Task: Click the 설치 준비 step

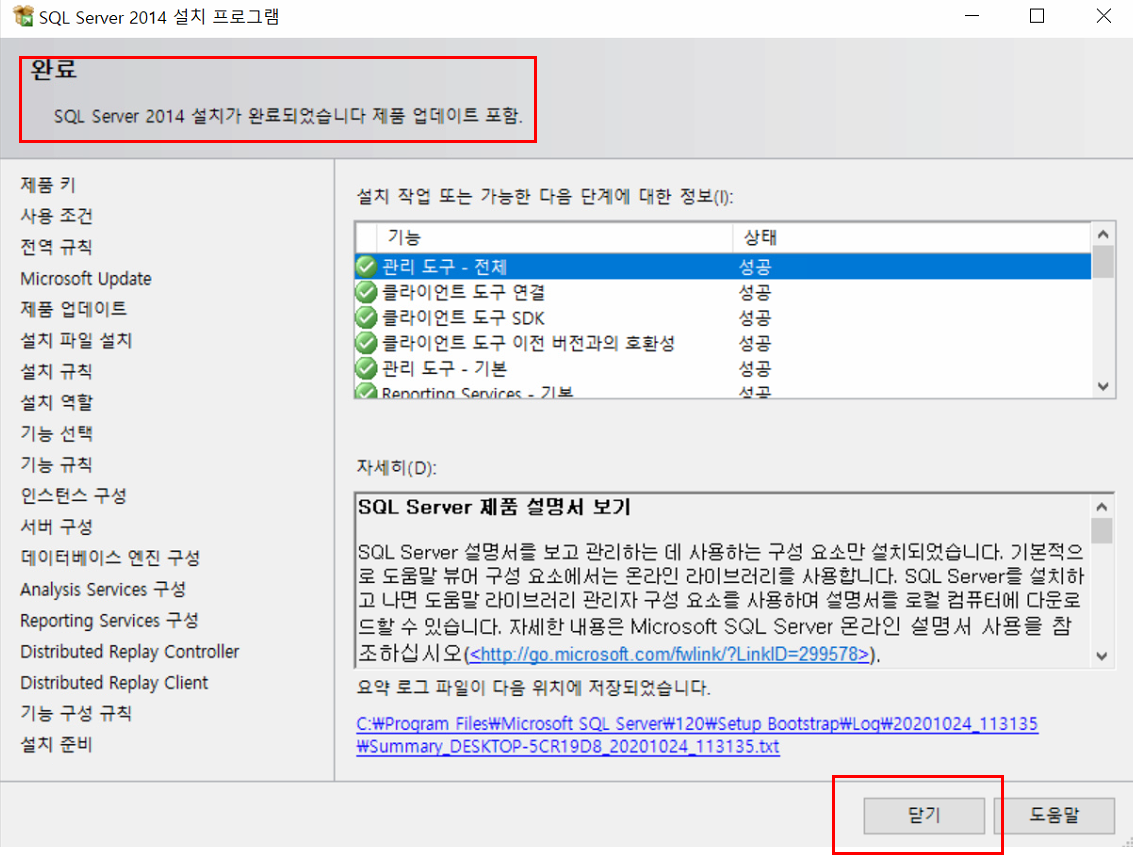Action: pos(56,744)
